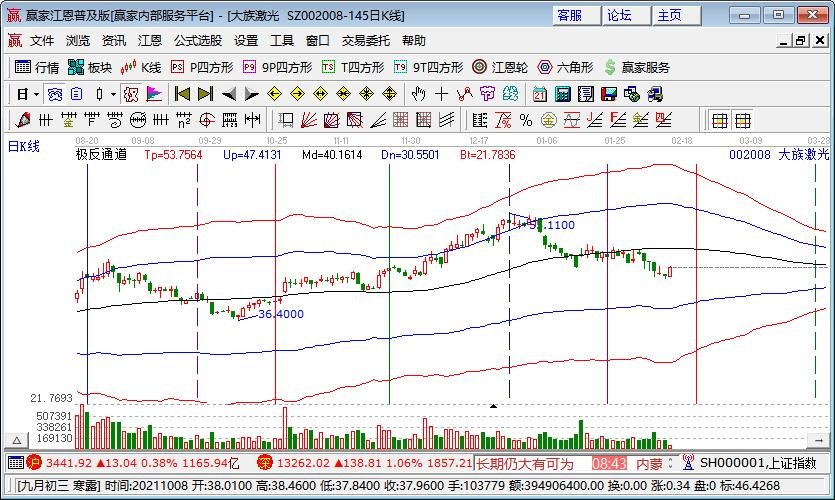
Task: Jump to first bar icon
Action: coord(182,94)
